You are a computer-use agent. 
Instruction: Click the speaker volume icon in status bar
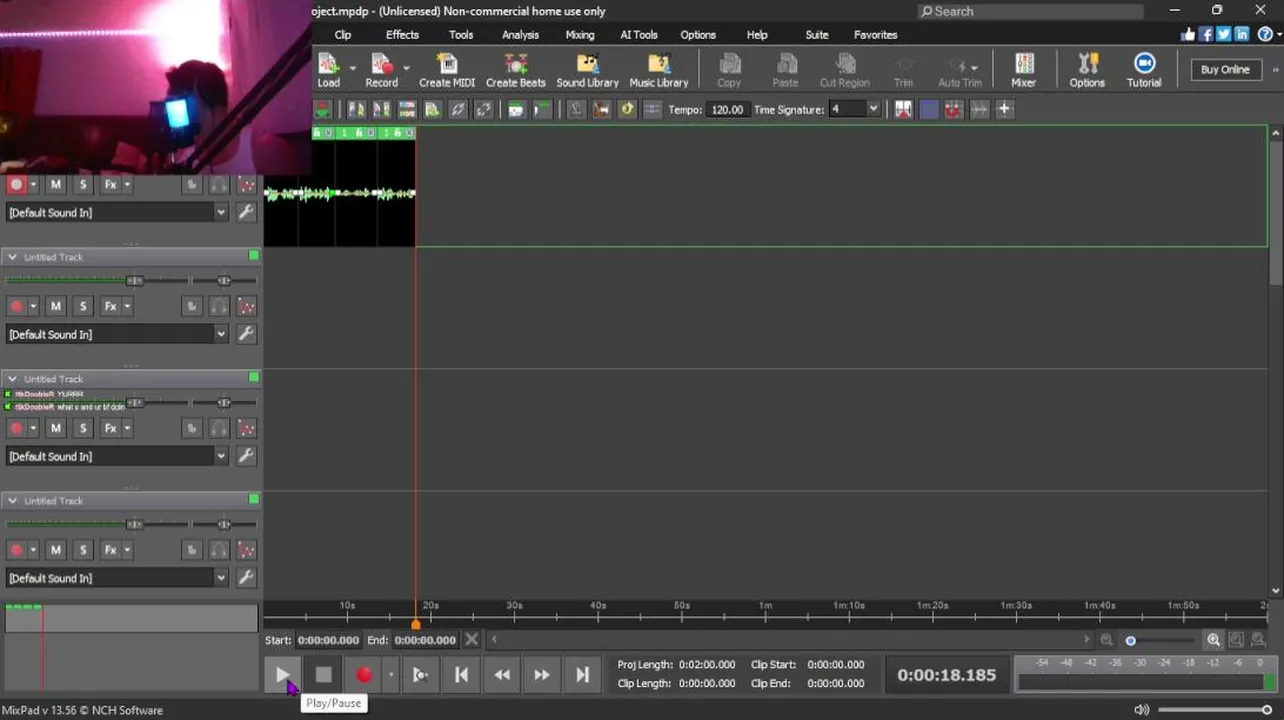coord(1141,710)
